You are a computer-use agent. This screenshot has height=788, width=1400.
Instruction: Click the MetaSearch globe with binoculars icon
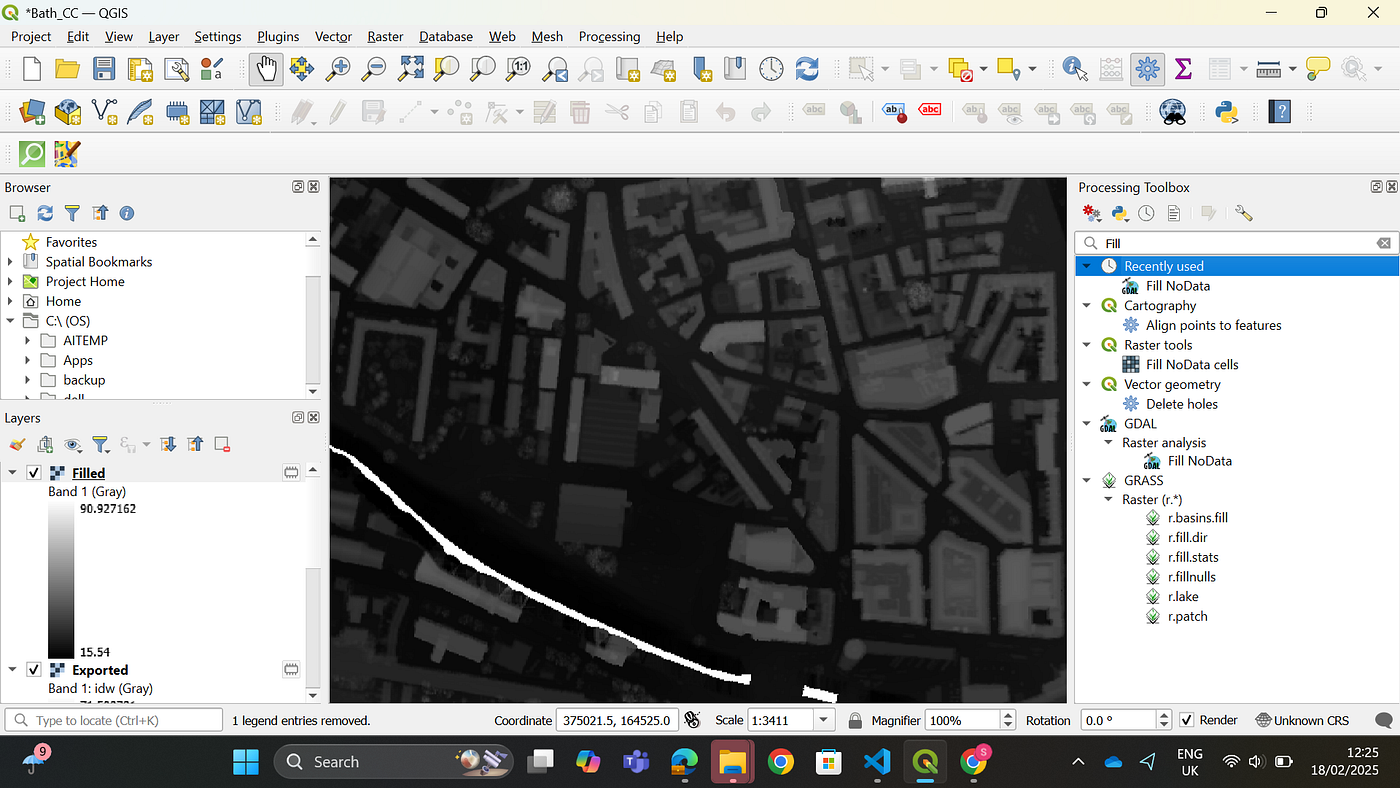pos(1173,112)
